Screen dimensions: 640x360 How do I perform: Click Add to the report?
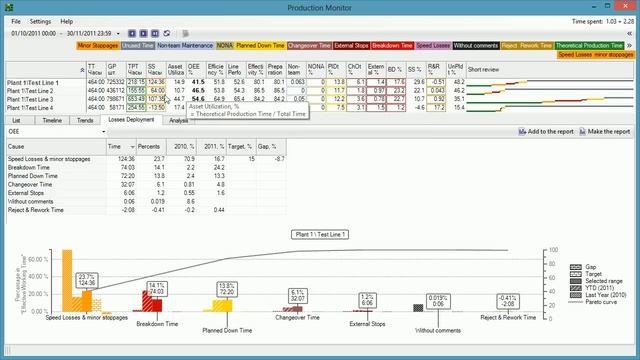click(x=546, y=131)
